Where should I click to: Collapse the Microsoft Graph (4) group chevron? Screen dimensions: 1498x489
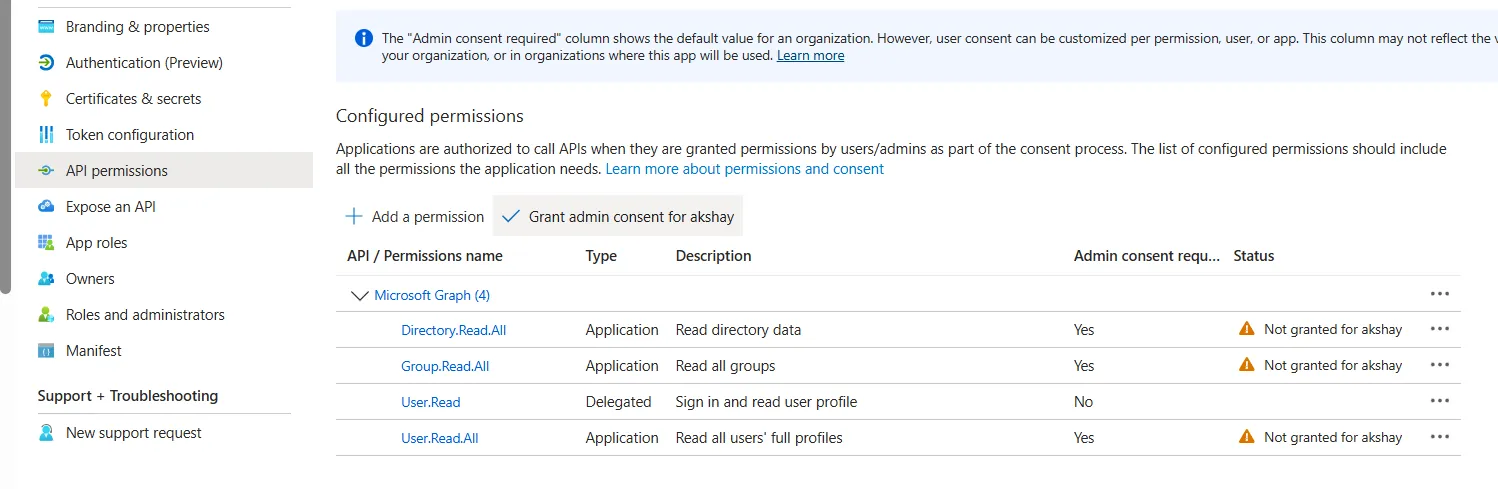pos(359,295)
